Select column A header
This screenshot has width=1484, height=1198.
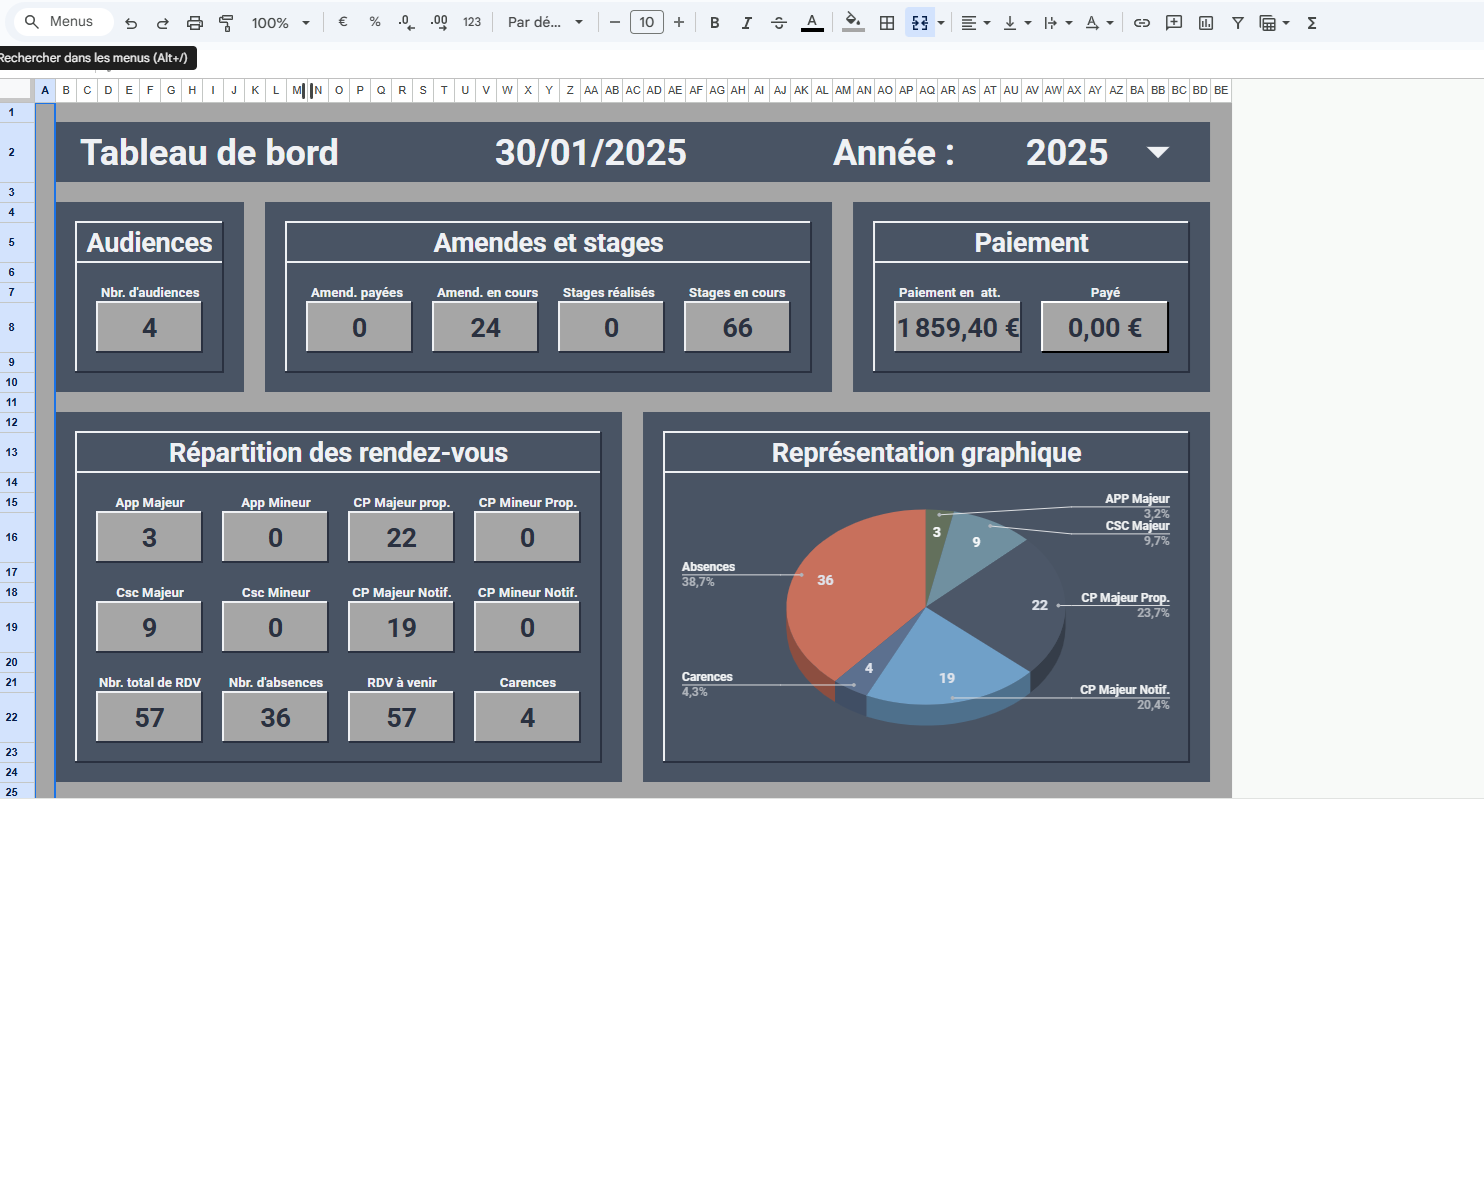tap(45, 90)
